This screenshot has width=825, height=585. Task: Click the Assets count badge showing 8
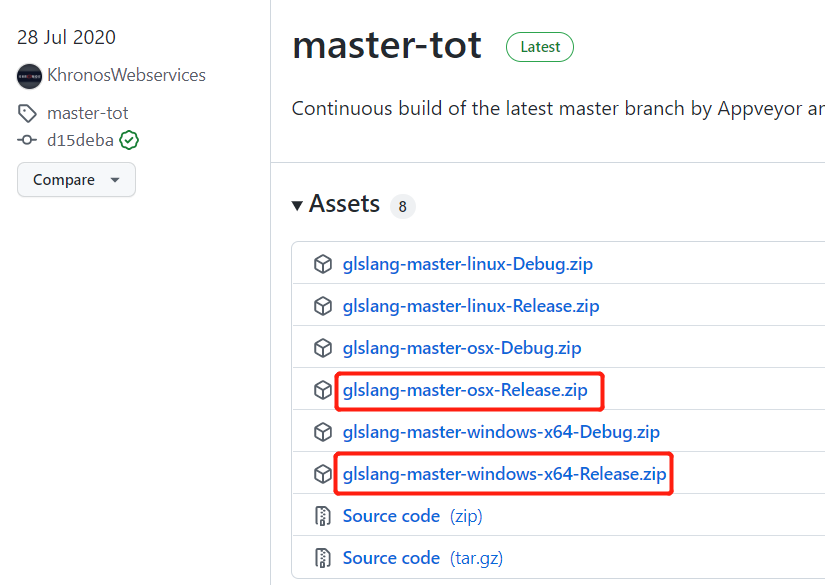(403, 206)
